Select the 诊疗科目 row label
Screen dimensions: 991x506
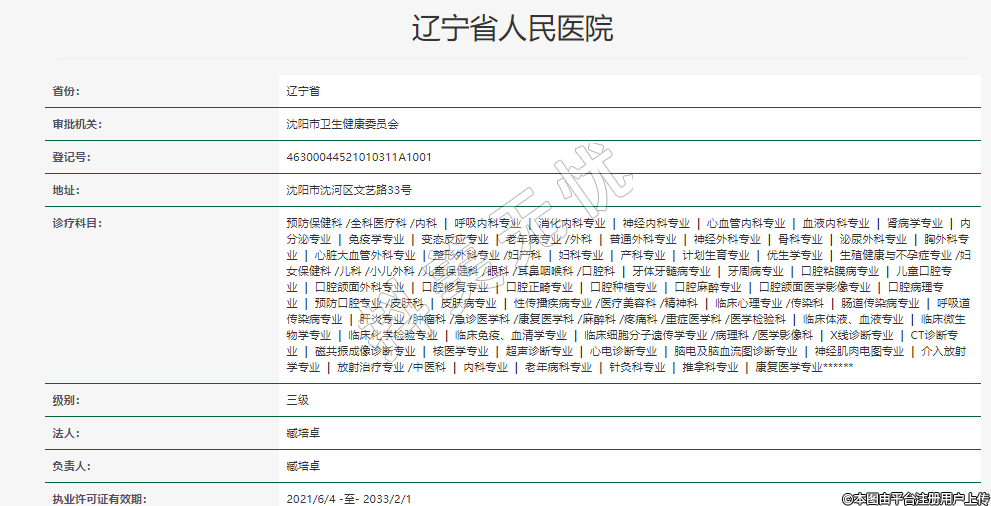(77, 223)
